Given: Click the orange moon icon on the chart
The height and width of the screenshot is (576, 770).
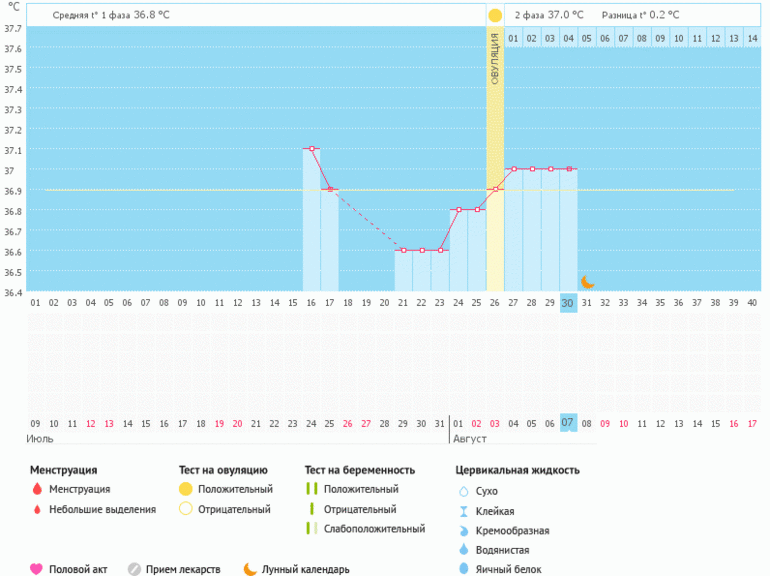Looking at the screenshot, I should tap(588, 282).
